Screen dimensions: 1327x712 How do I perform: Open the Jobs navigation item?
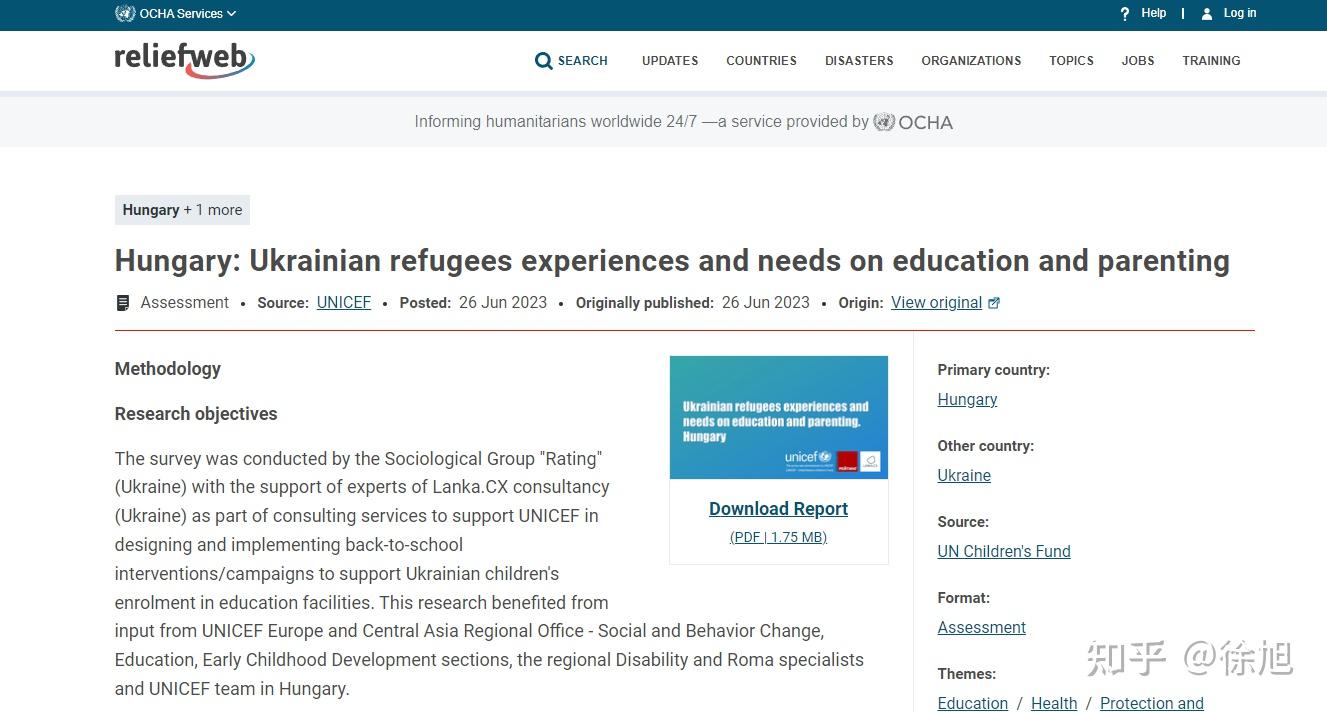click(1138, 61)
